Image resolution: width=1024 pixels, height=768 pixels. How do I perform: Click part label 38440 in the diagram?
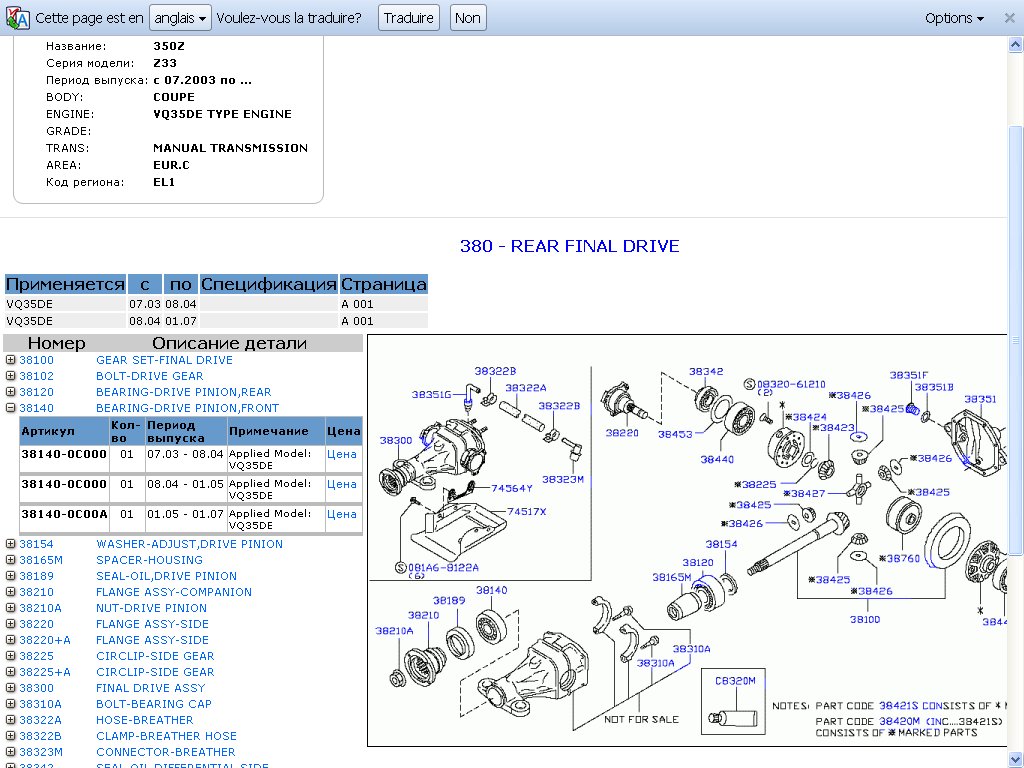click(716, 459)
